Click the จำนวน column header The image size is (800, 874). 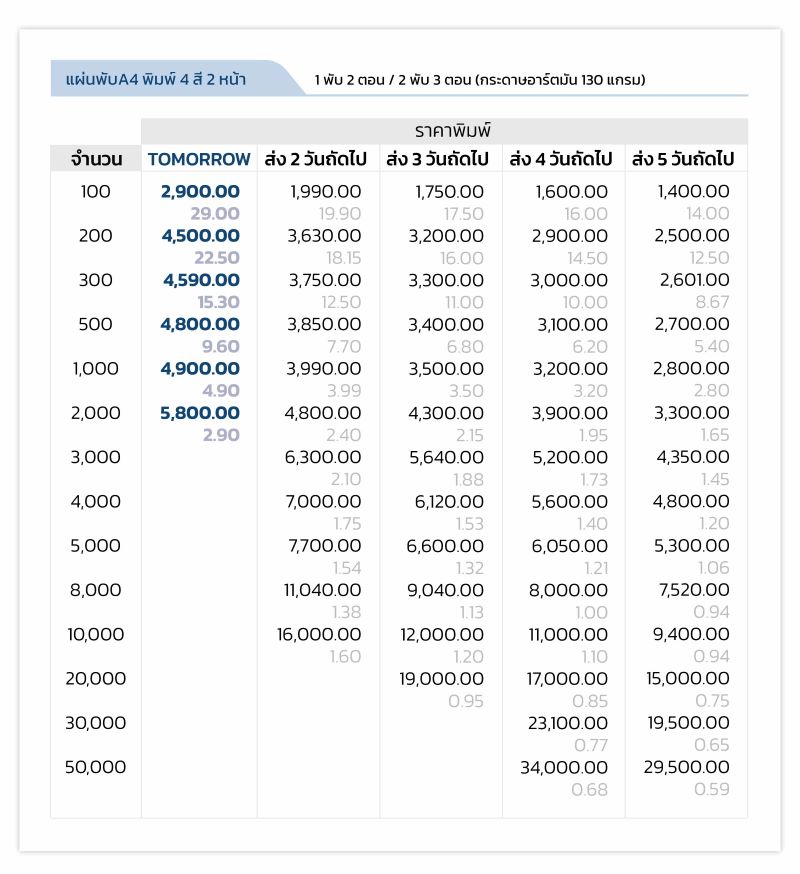pos(96,159)
